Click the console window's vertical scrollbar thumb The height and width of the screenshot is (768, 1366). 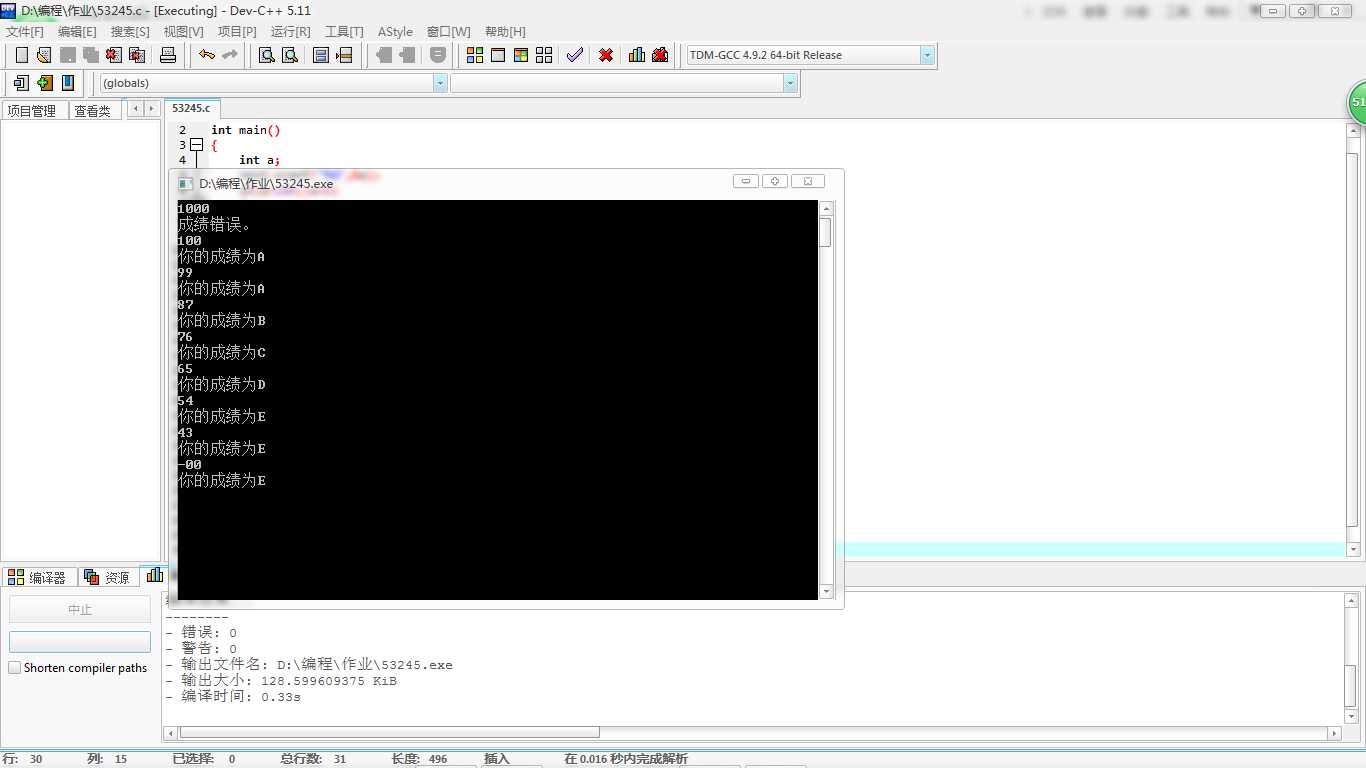826,232
